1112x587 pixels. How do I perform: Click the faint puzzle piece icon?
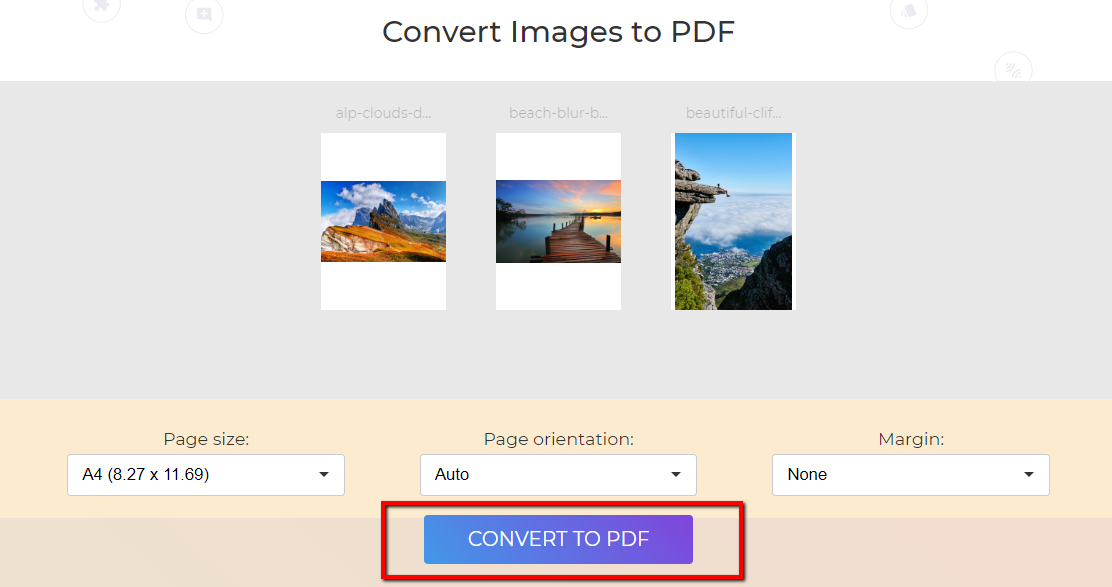click(x=101, y=7)
